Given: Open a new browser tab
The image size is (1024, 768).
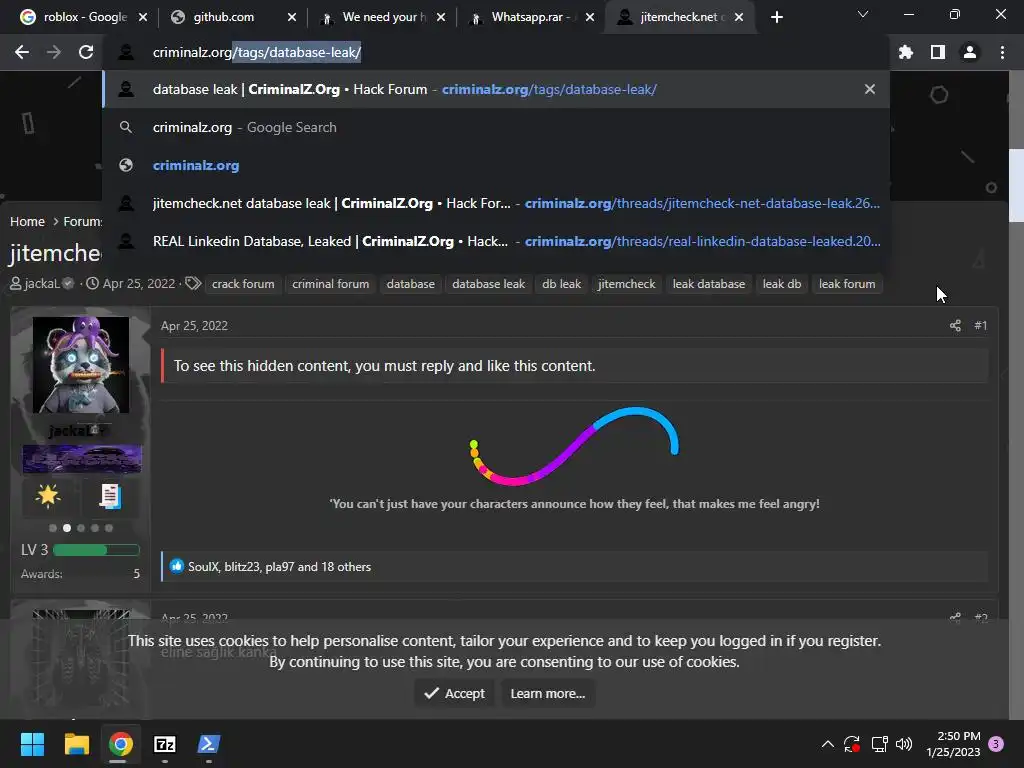Looking at the screenshot, I should (776, 17).
